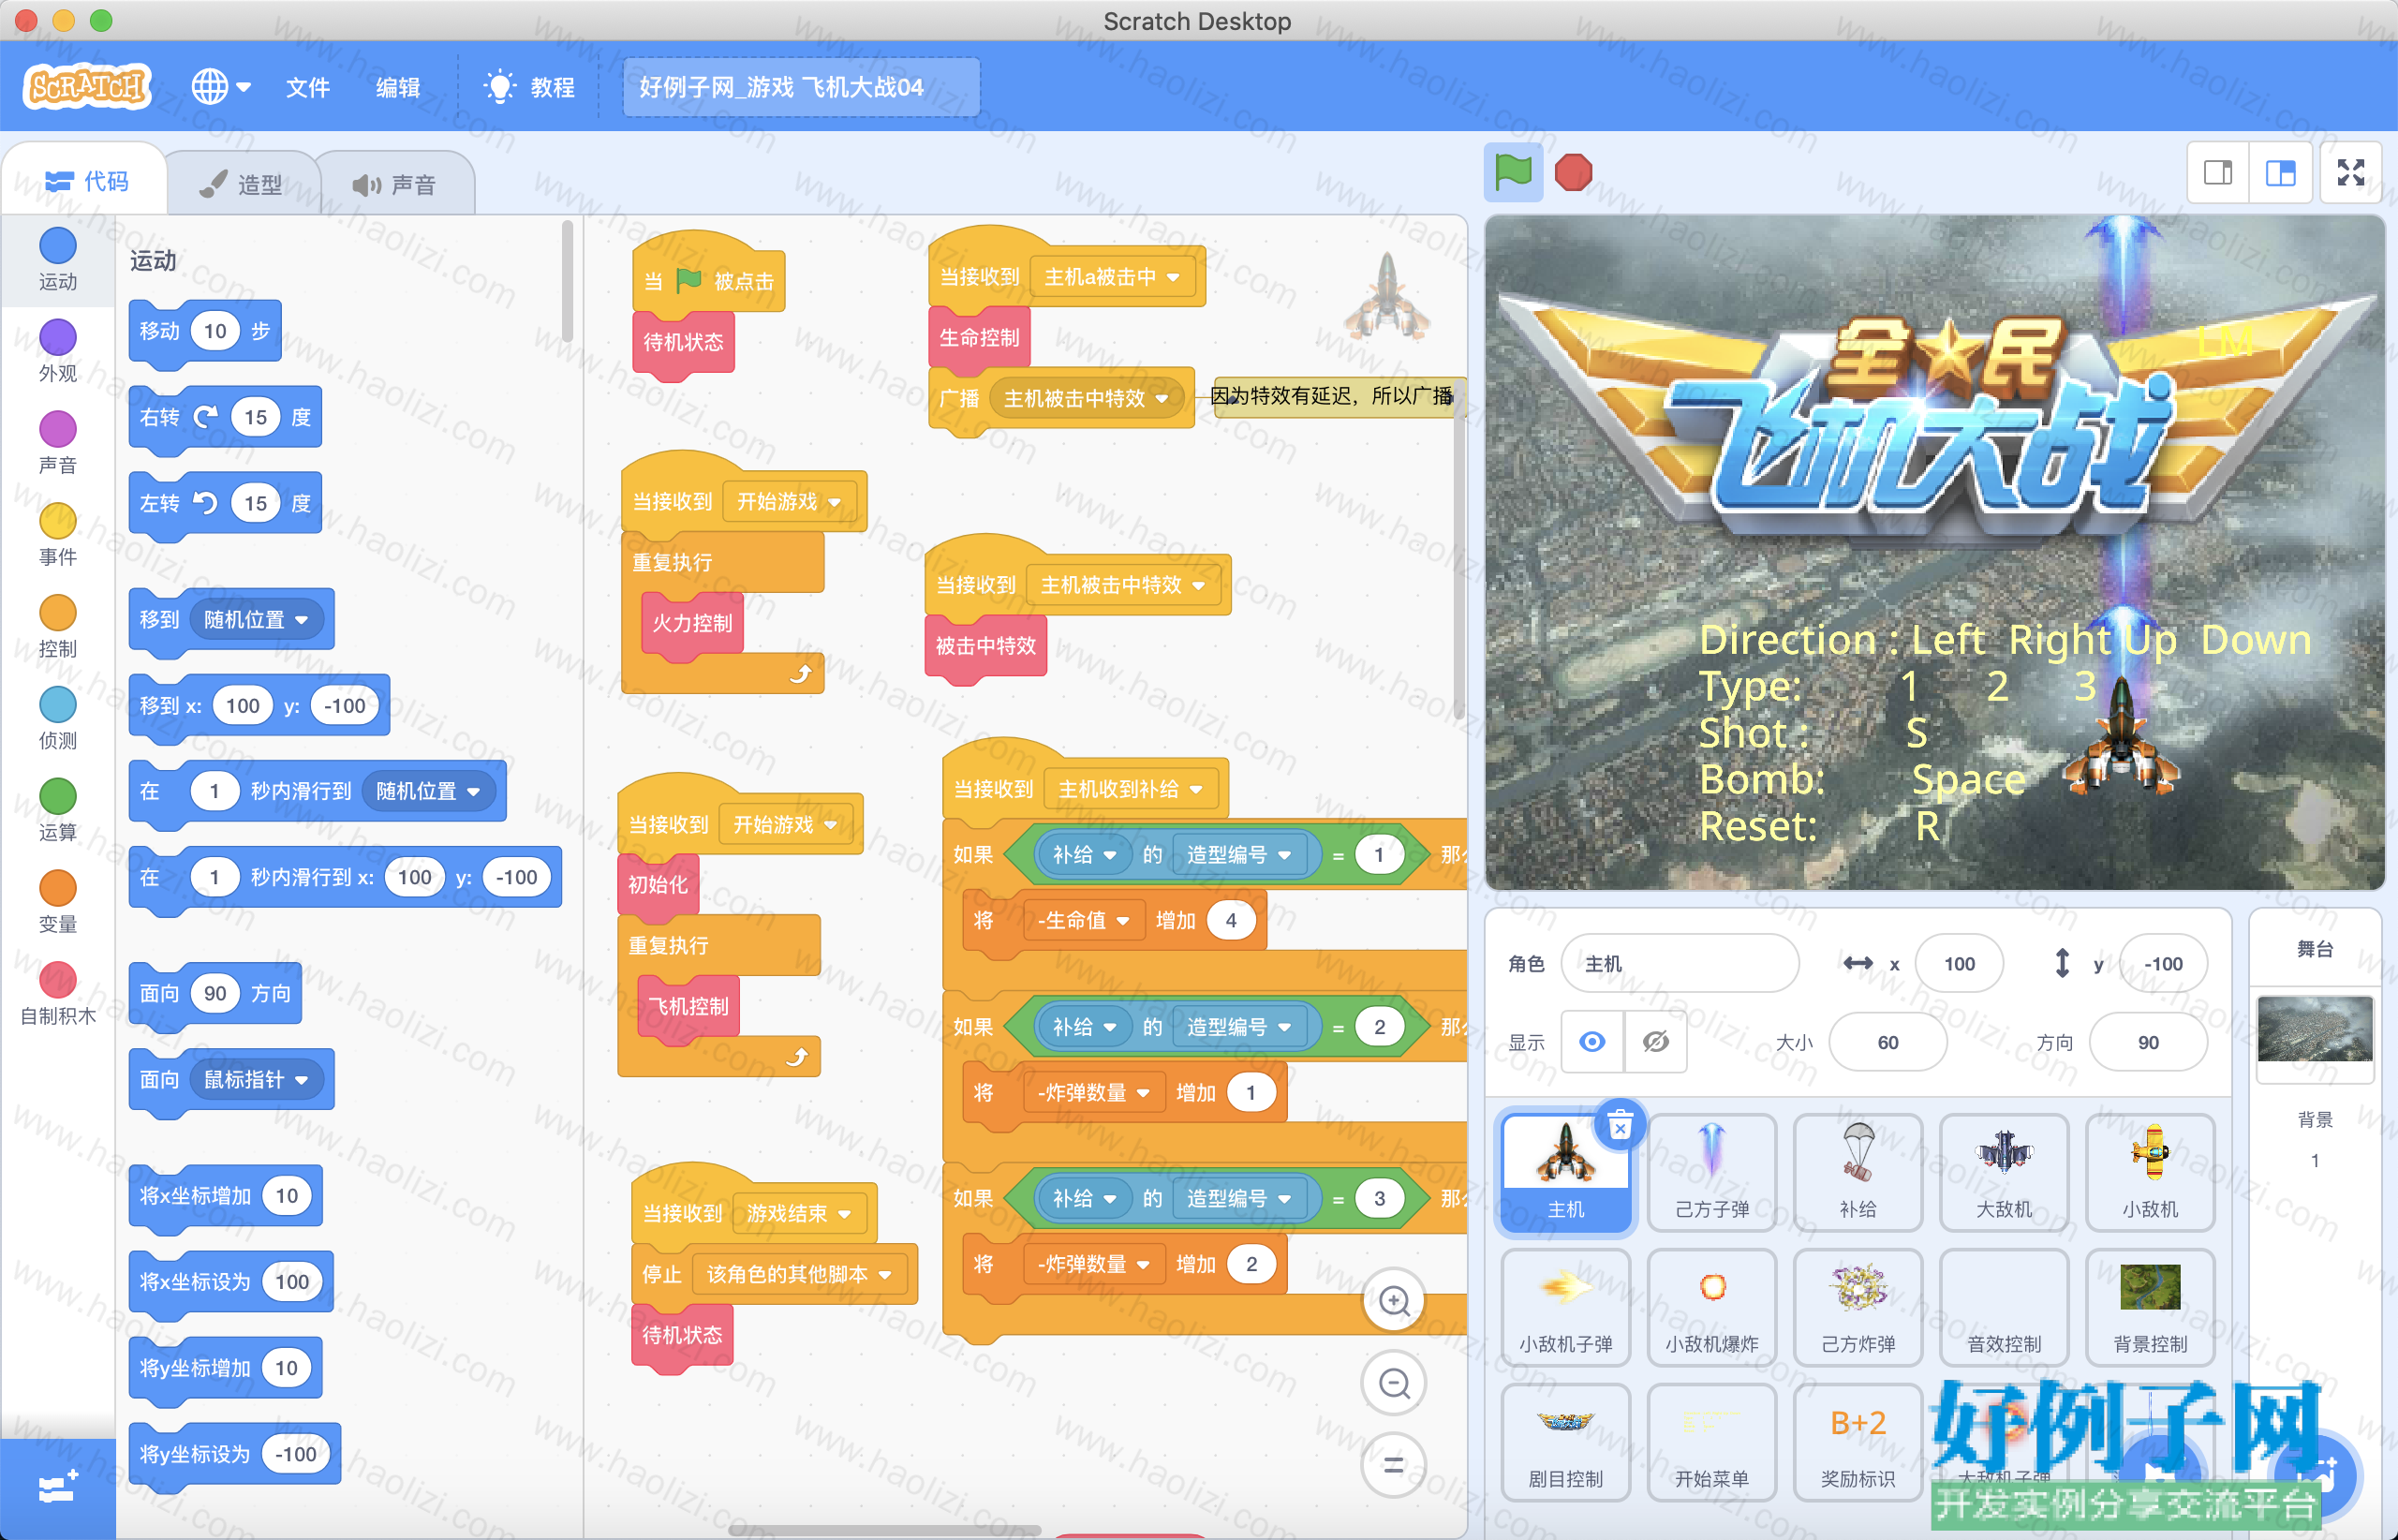Hide the sprite with crossed-eye button
The width and height of the screenshot is (2398, 1540).
point(1655,1042)
